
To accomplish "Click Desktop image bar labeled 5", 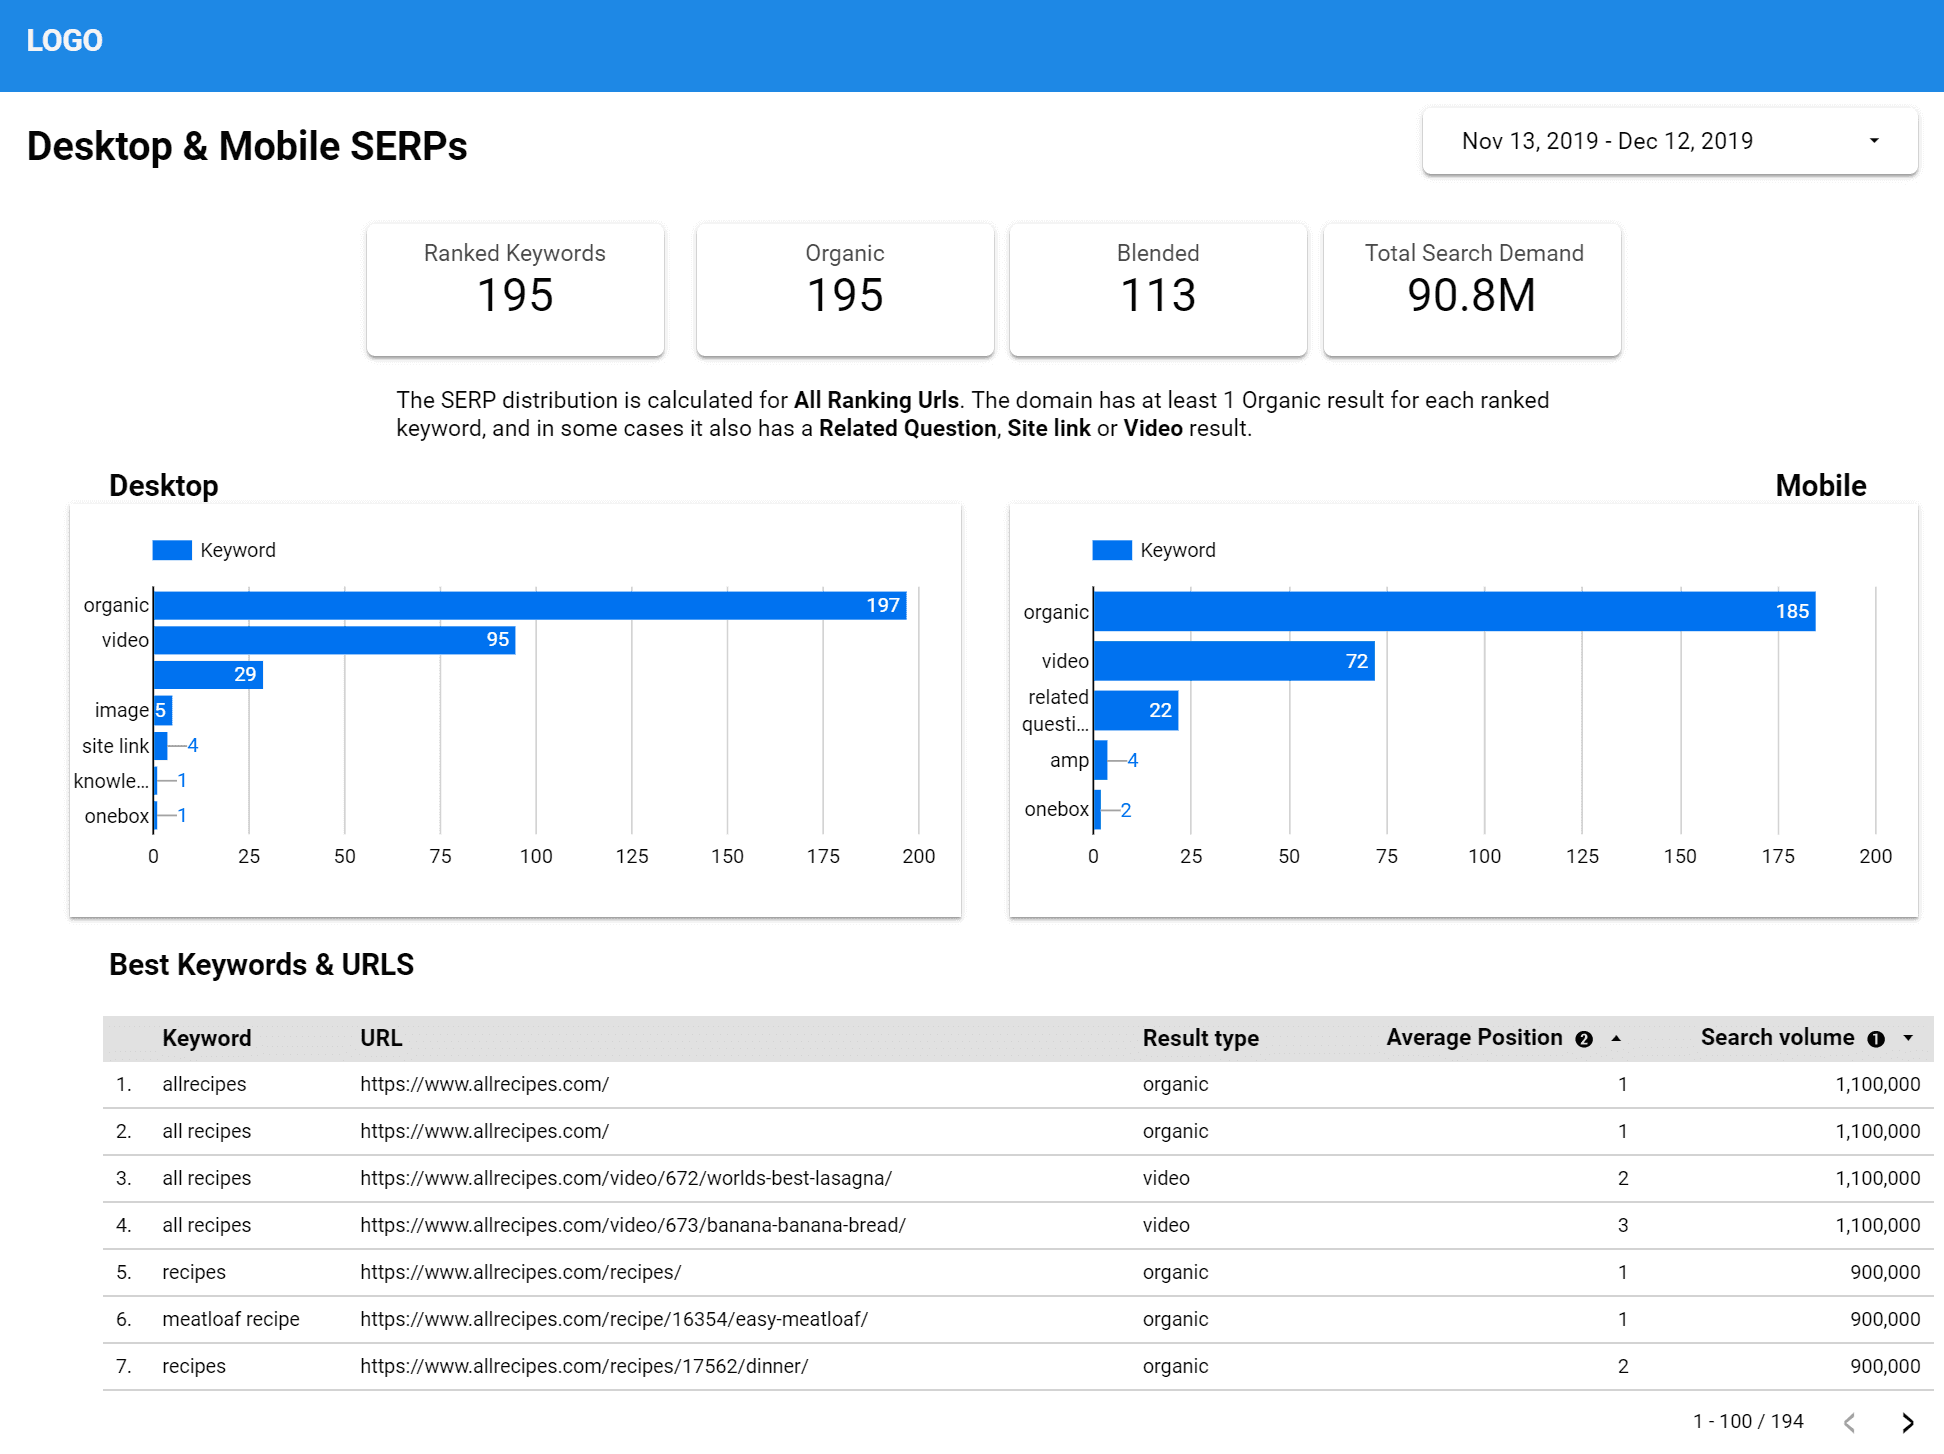I will point(163,710).
